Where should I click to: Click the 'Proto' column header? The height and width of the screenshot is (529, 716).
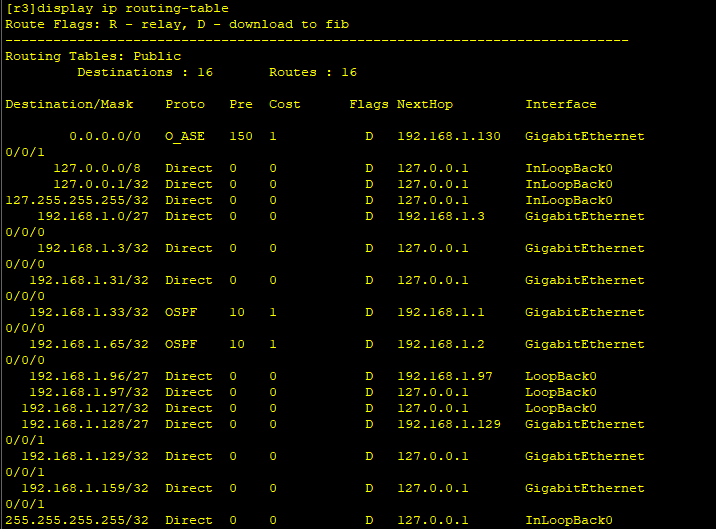[185, 104]
